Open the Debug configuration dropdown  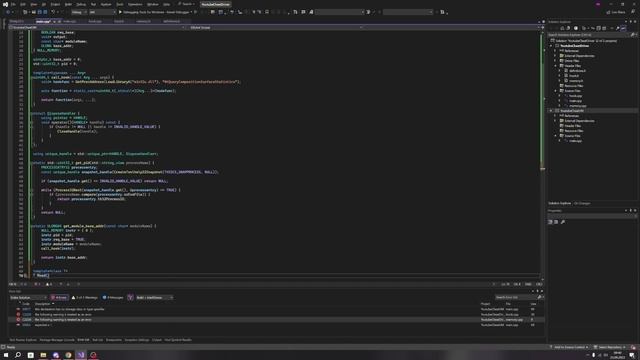click(79, 12)
